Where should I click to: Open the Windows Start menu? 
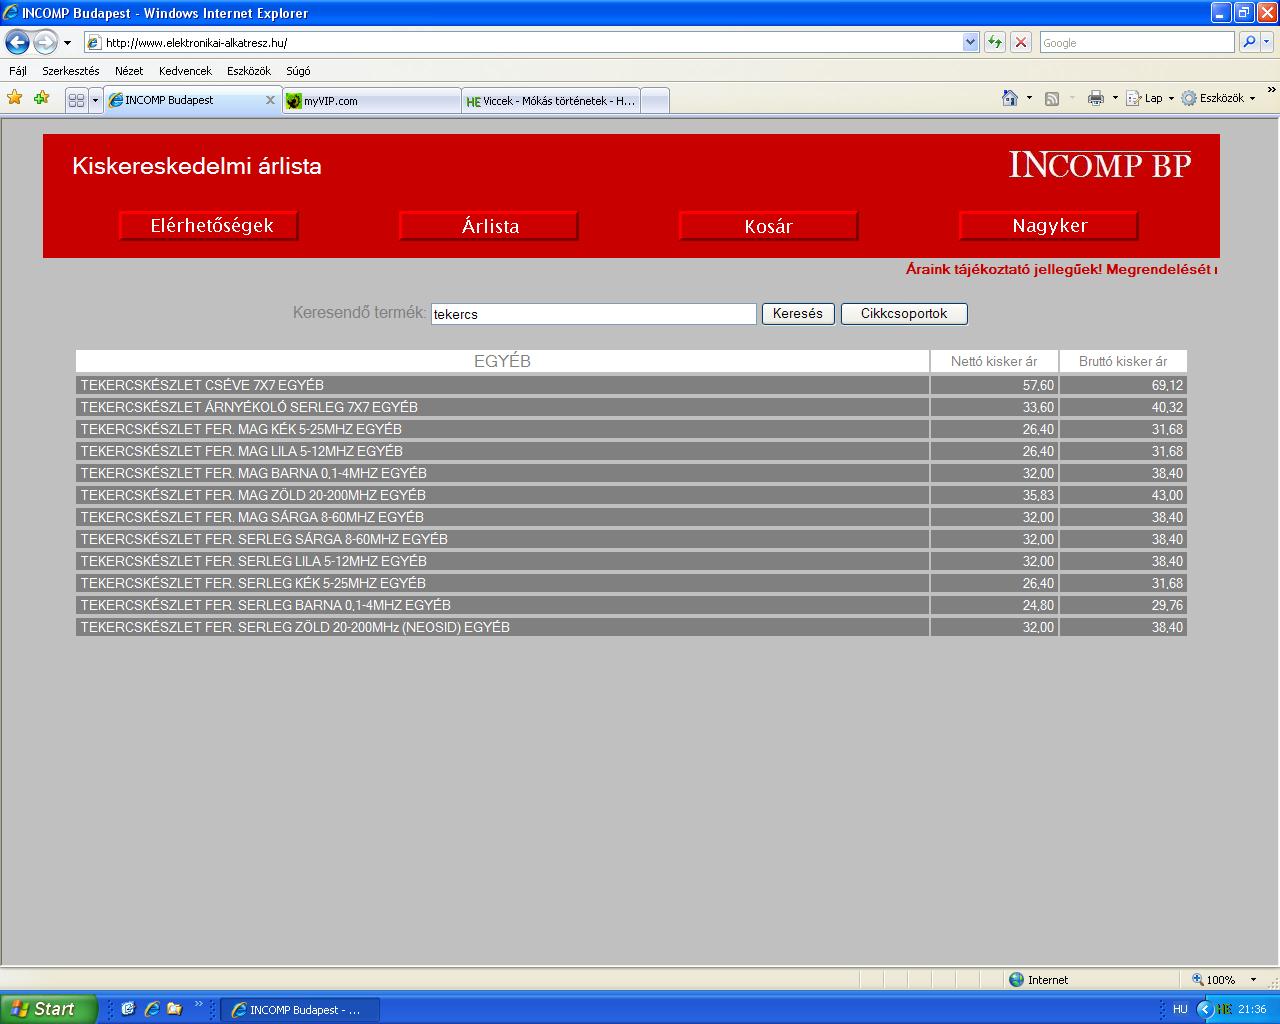[49, 1009]
